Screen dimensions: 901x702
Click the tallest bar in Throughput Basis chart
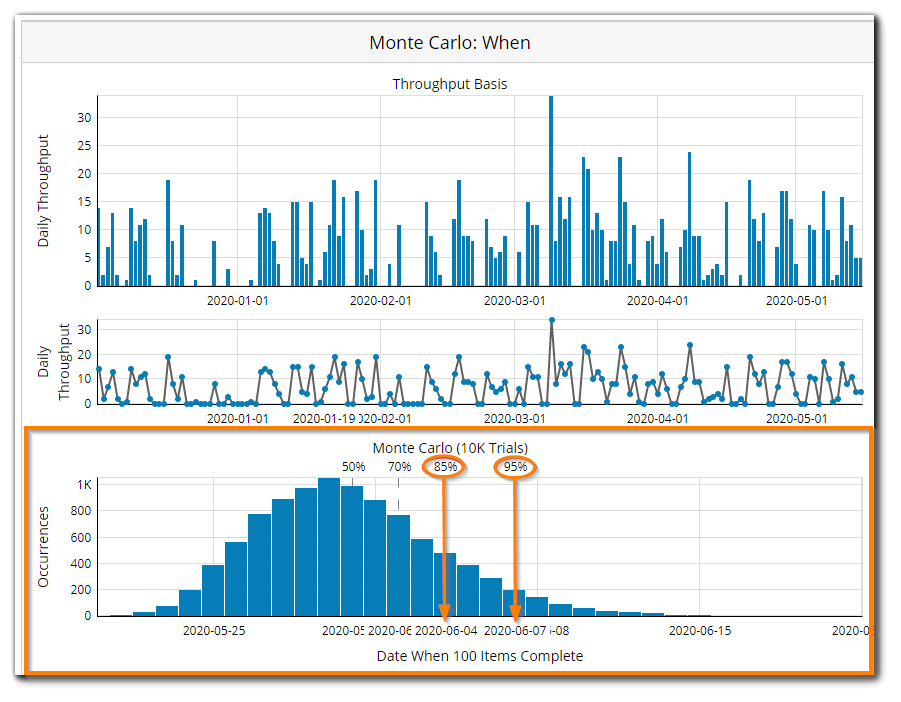coord(551,190)
